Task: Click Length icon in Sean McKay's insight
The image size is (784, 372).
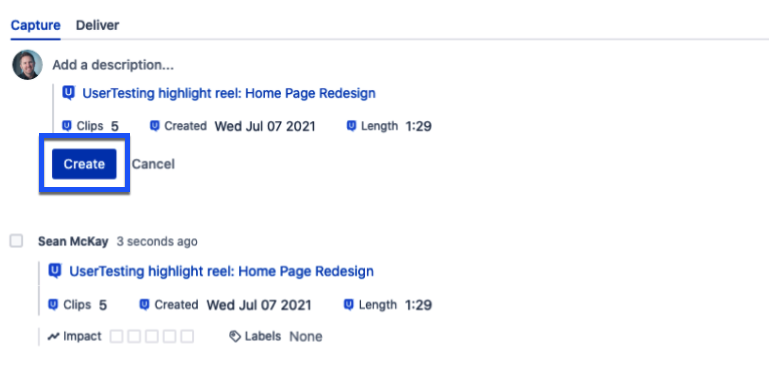Action: (349, 304)
